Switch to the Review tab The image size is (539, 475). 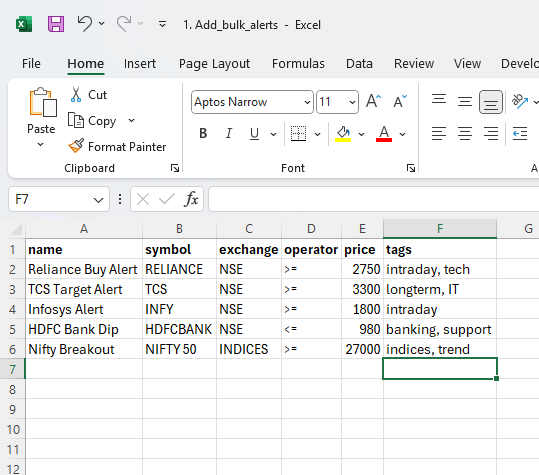coord(414,64)
